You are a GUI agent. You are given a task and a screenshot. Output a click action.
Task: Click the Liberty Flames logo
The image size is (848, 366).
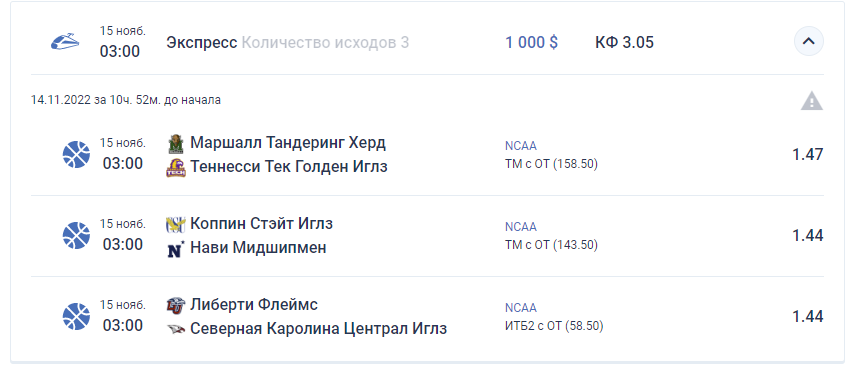tap(176, 305)
